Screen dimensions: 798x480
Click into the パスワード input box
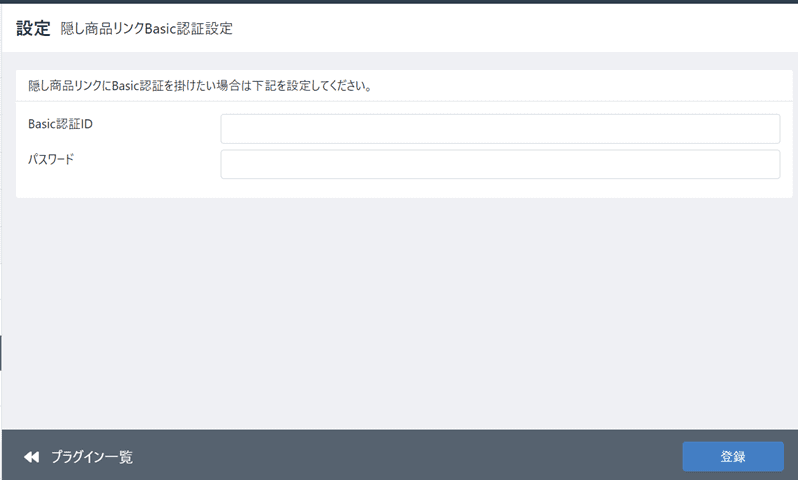coord(499,165)
